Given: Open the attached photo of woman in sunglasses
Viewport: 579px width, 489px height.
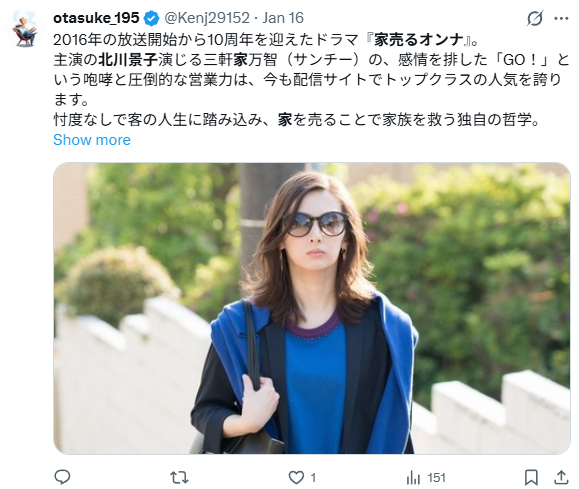Looking at the screenshot, I should click(x=312, y=308).
